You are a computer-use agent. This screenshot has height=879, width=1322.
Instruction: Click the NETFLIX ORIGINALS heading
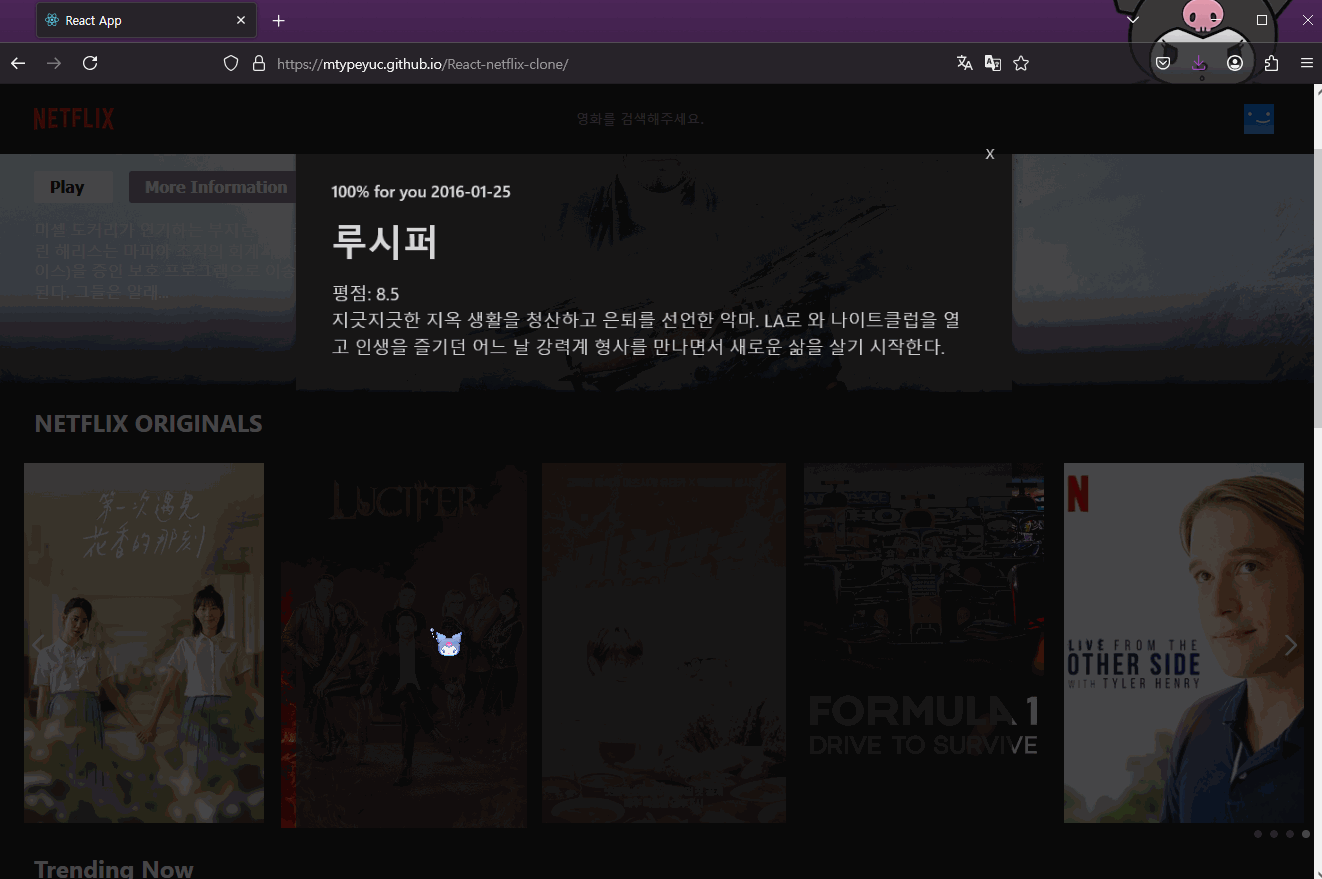[148, 424]
